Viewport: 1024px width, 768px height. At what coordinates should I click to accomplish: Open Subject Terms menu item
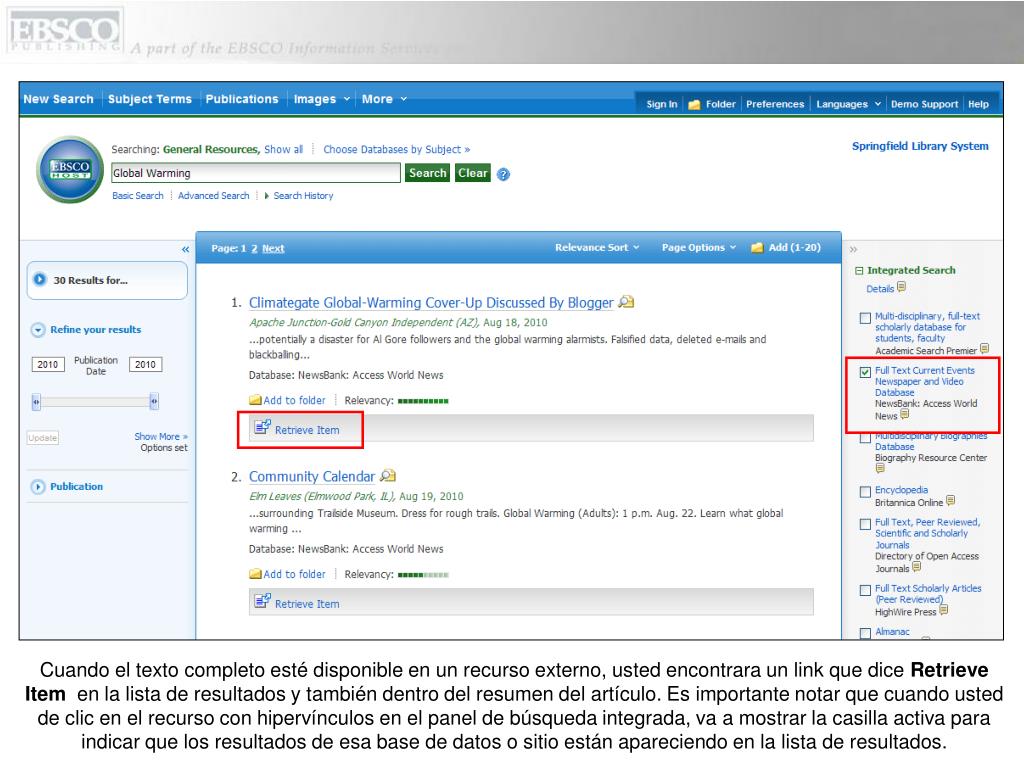pos(150,99)
